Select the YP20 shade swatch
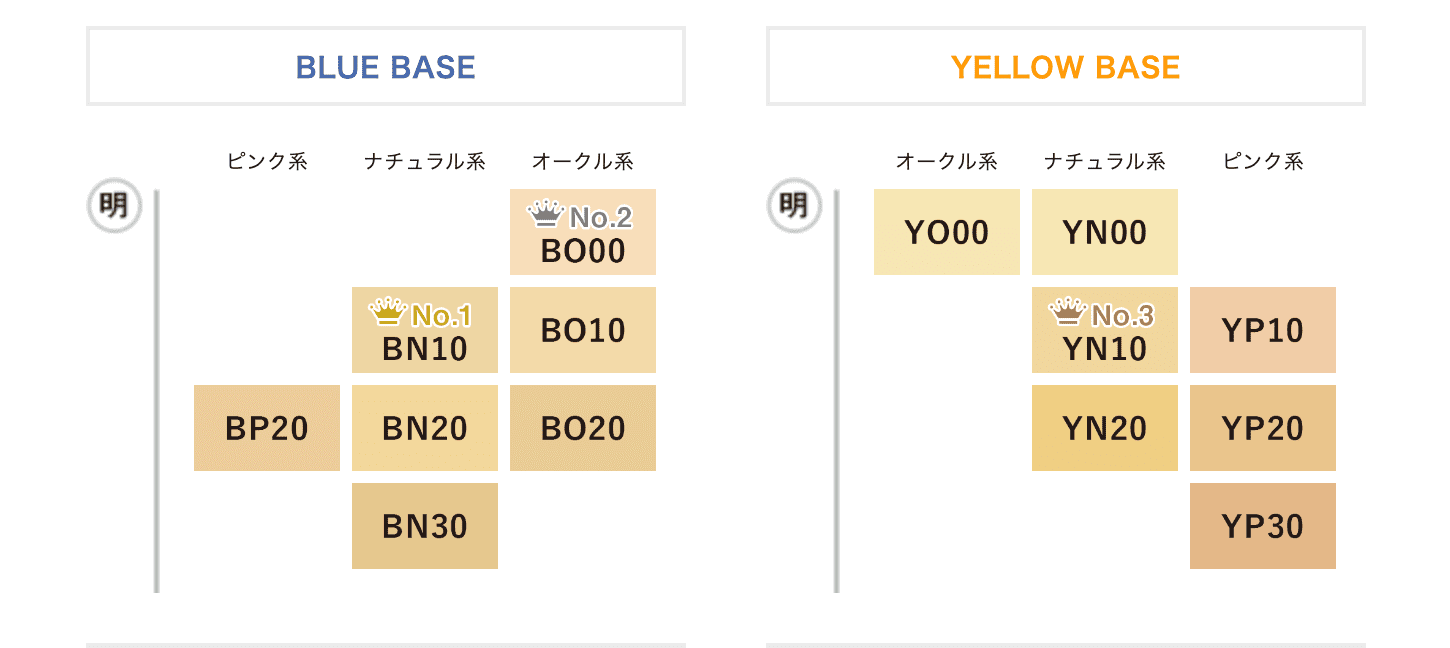The height and width of the screenshot is (648, 1450). 1263,428
